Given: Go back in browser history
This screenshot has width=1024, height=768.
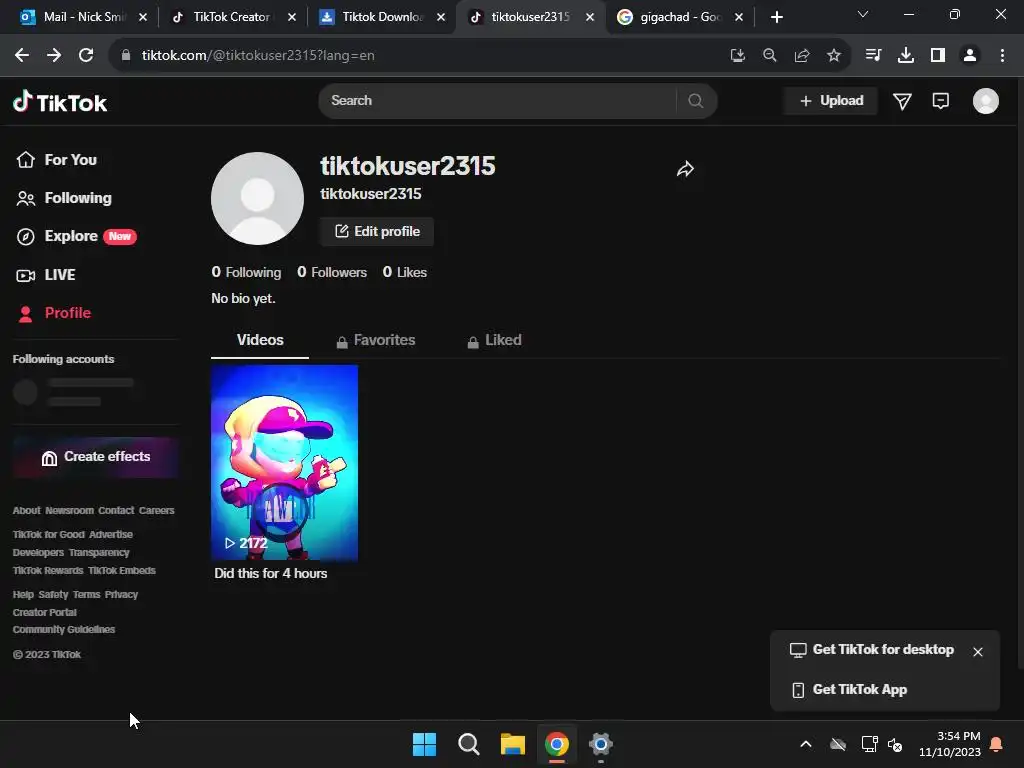Looking at the screenshot, I should pyautogui.click(x=22, y=56).
